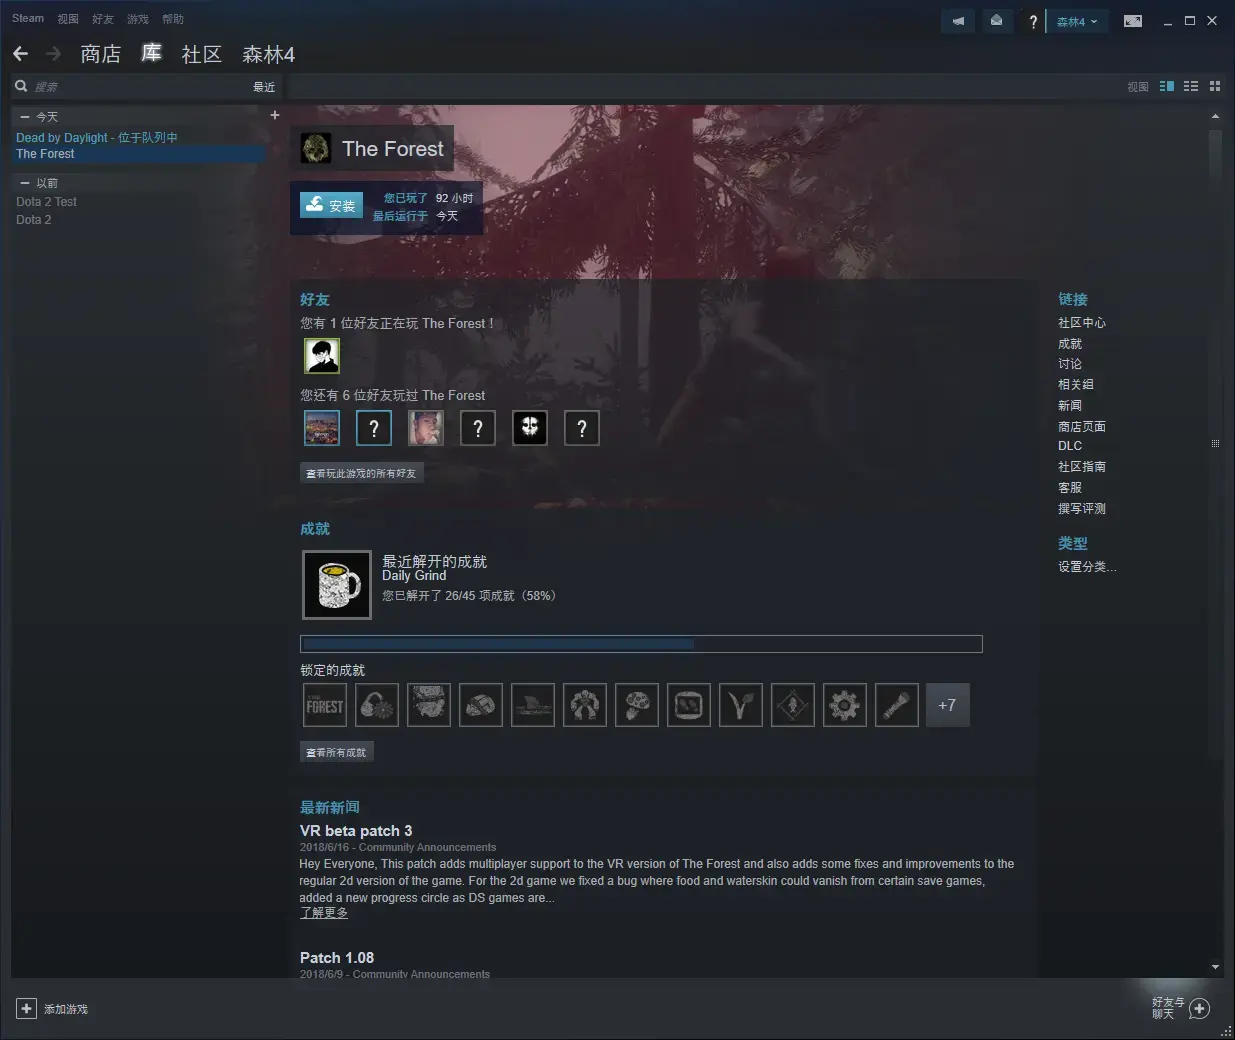Switch to detail view mode
This screenshot has height=1040, width=1235.
[x=1167, y=86]
